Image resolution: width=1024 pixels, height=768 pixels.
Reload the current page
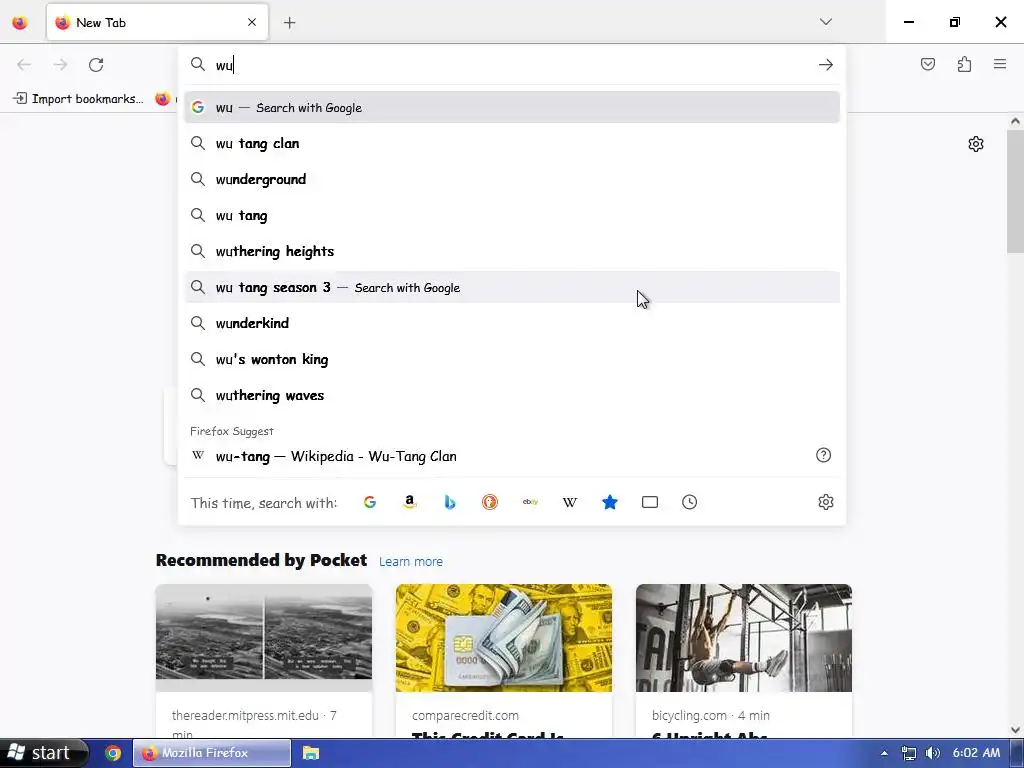tap(96, 65)
